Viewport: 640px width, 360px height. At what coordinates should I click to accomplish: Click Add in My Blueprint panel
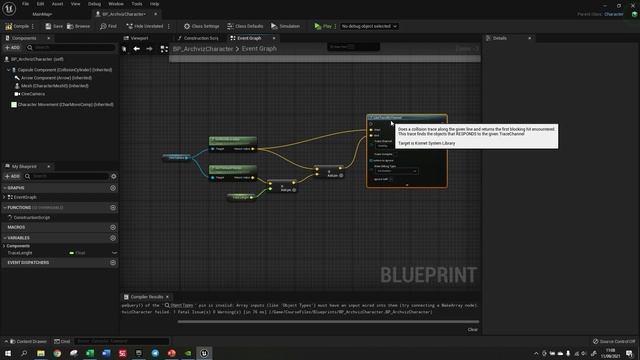coord(12,176)
